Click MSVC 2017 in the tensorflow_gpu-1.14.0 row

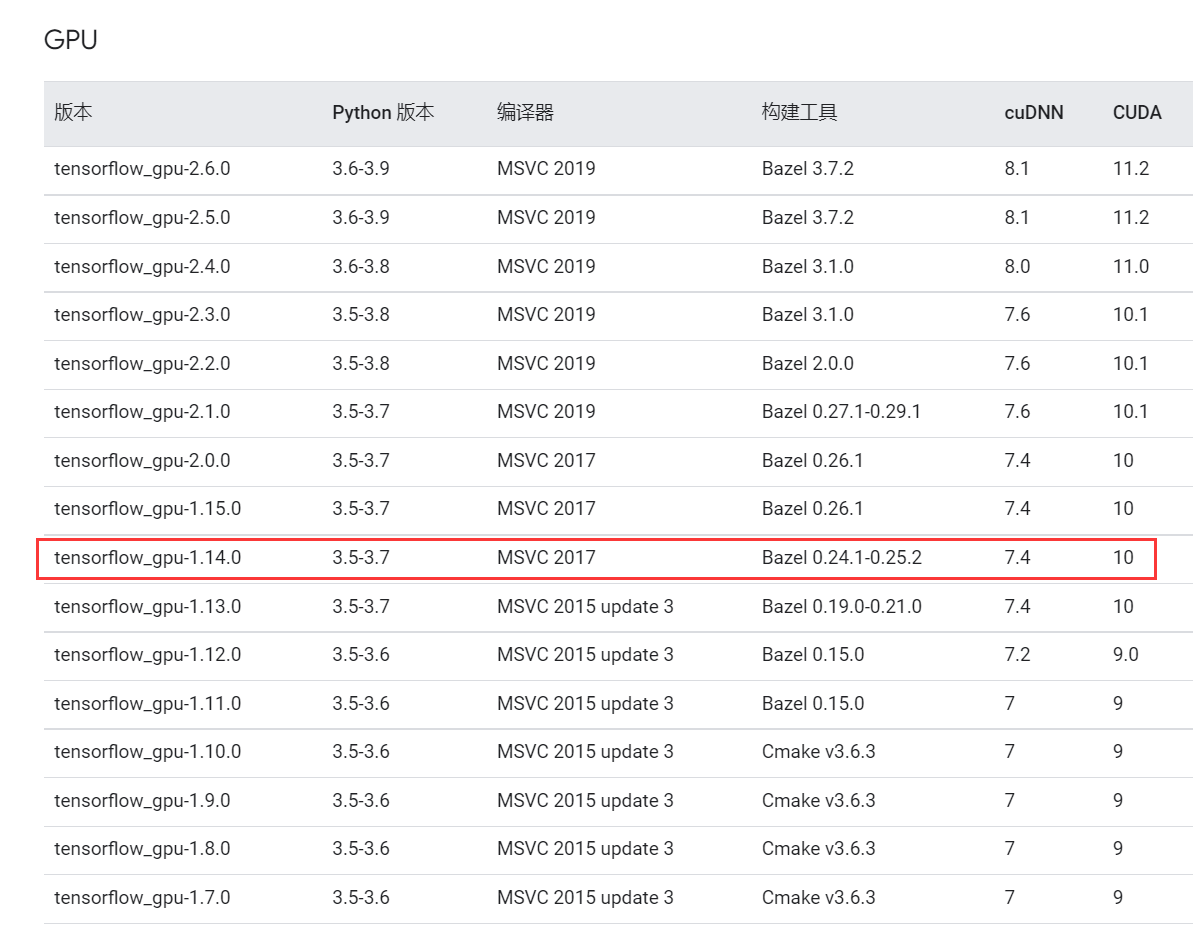point(546,557)
